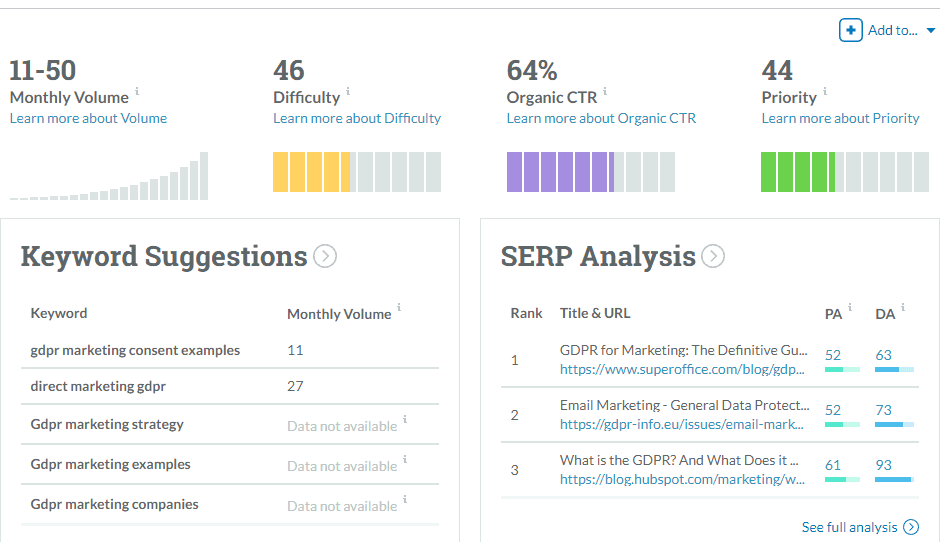Open the superoffice.com blog URL

682,369
